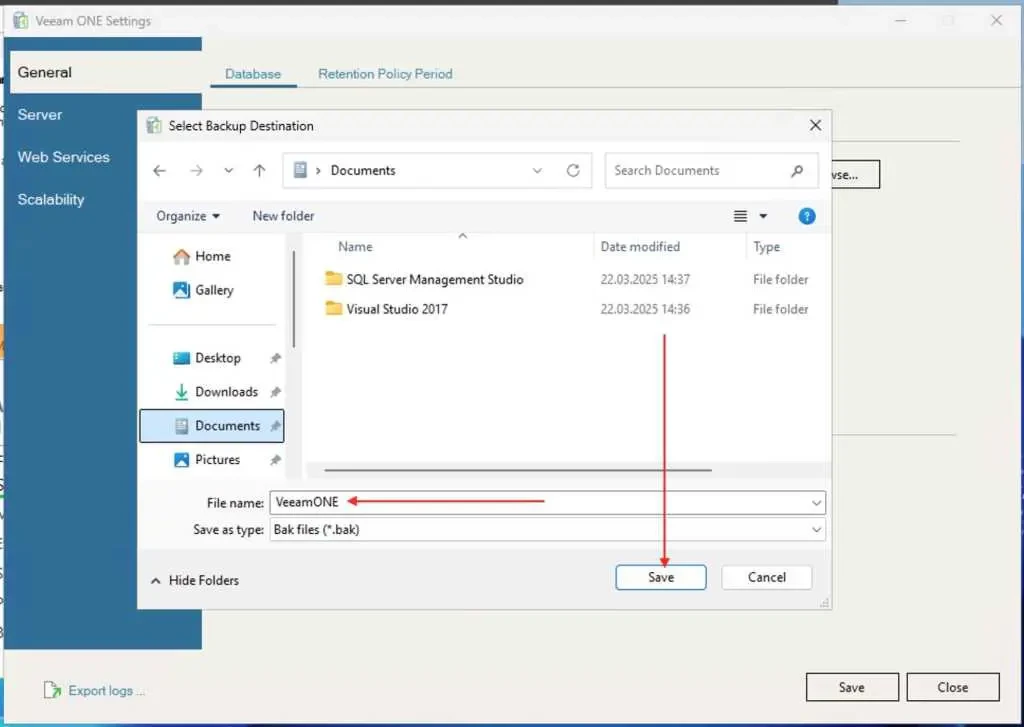
Task: Go back using the left arrow
Action: (159, 170)
